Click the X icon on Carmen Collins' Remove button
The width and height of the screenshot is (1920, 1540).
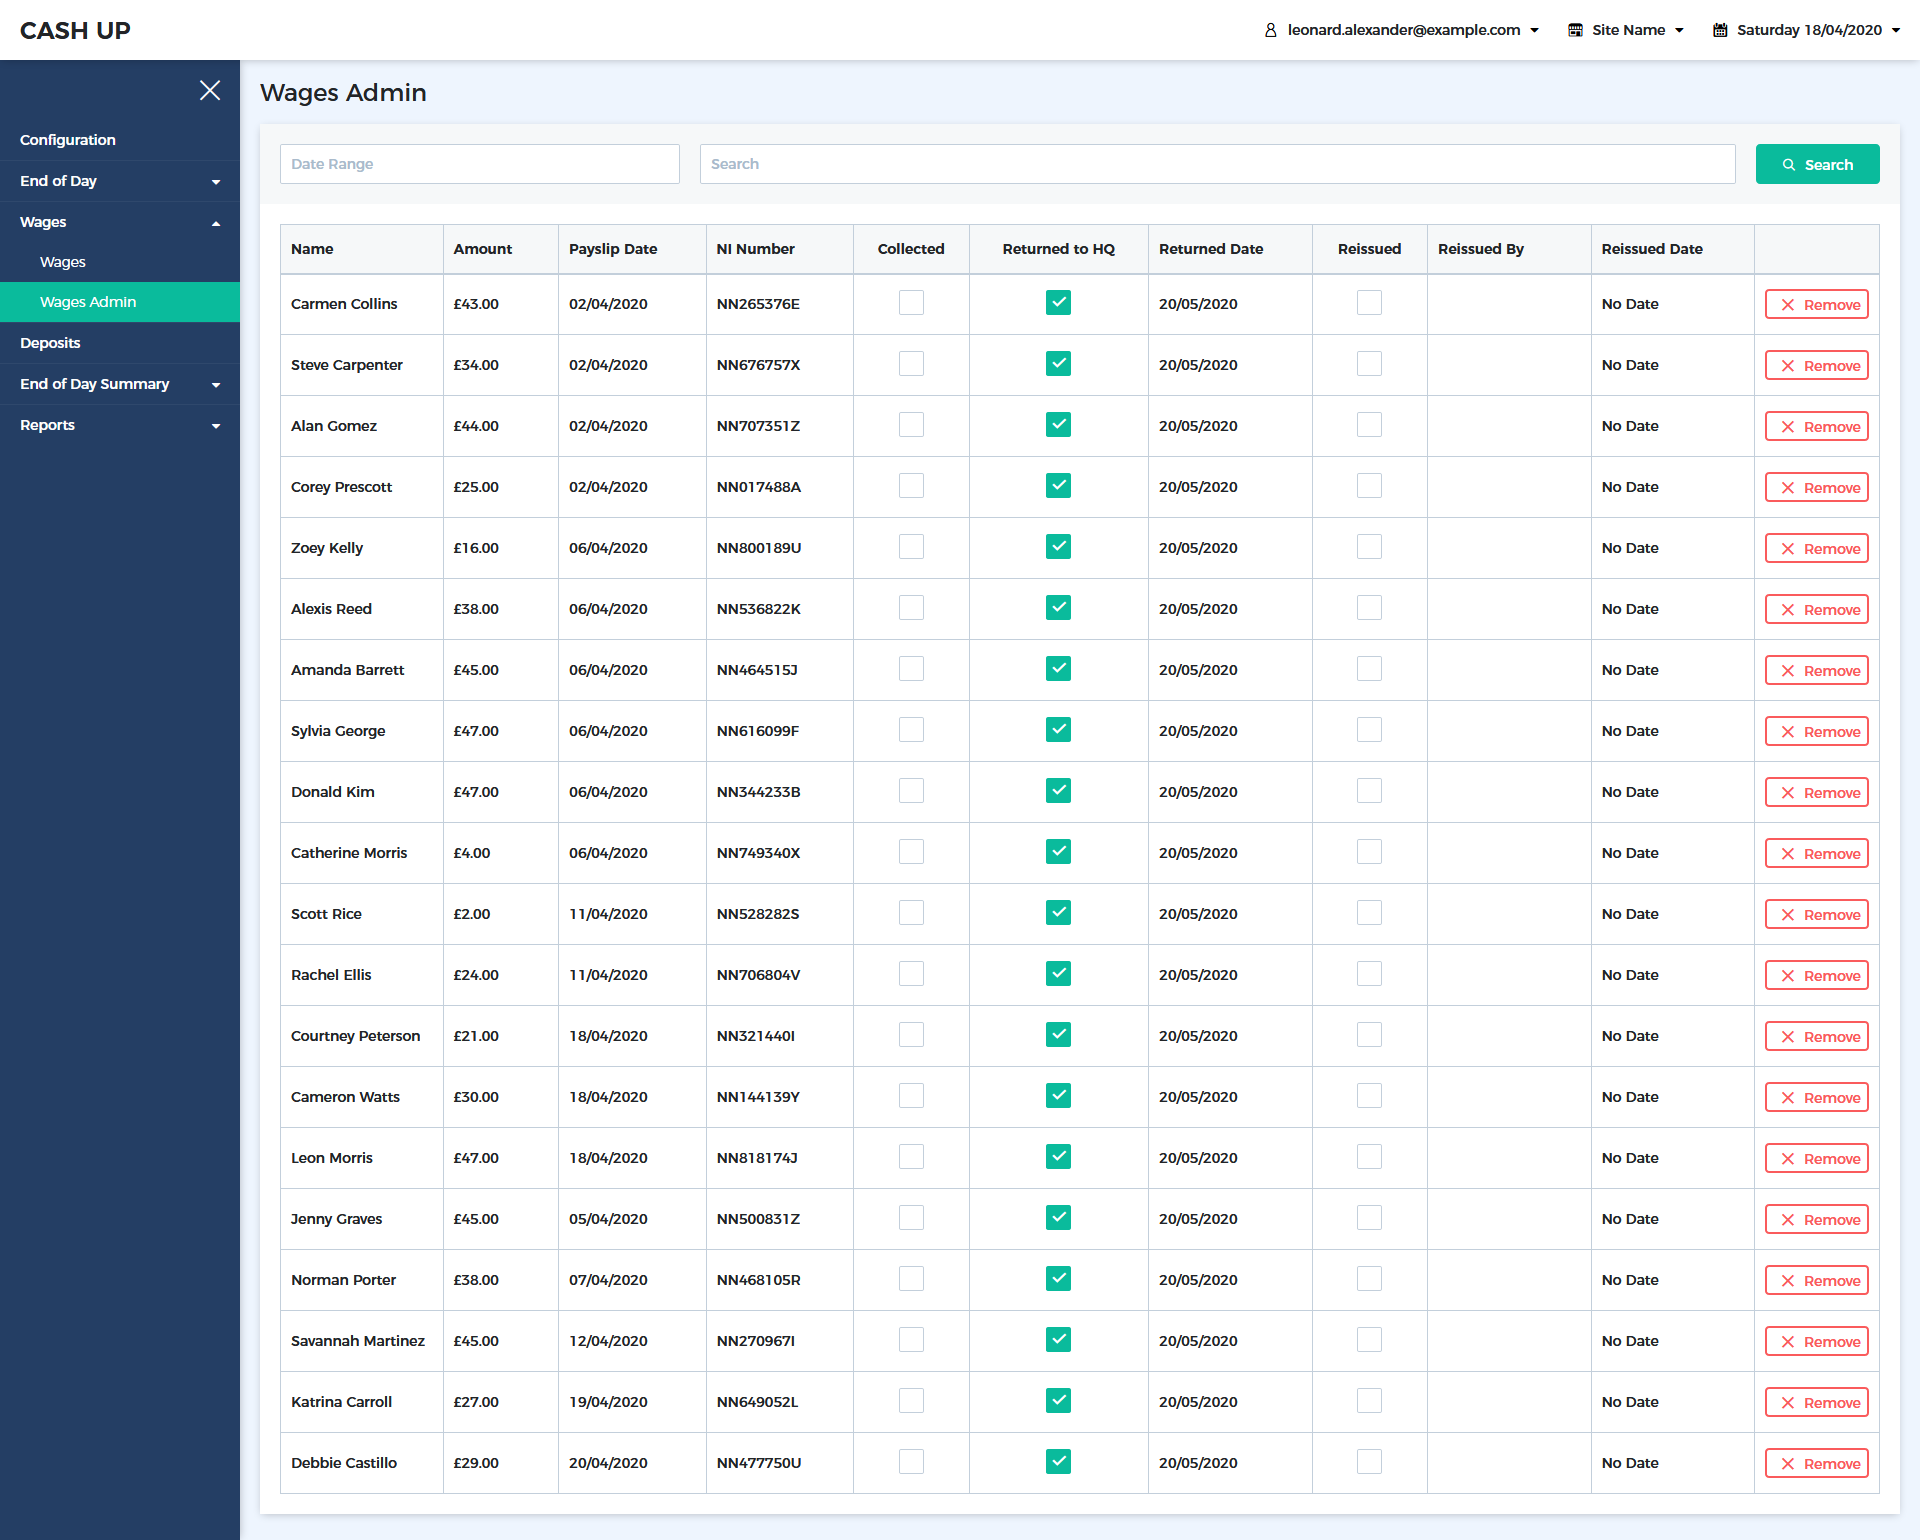pos(1788,305)
